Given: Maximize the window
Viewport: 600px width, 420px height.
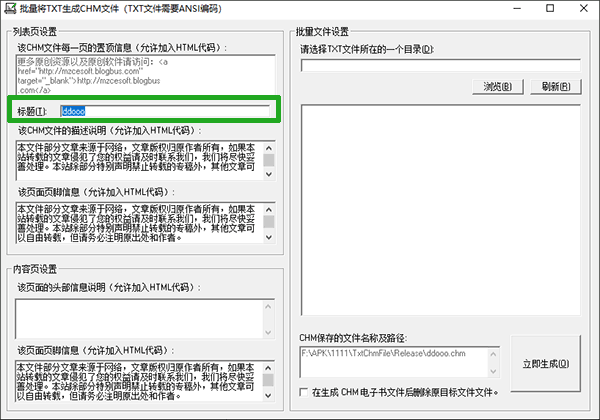Looking at the screenshot, I should [550, 8].
